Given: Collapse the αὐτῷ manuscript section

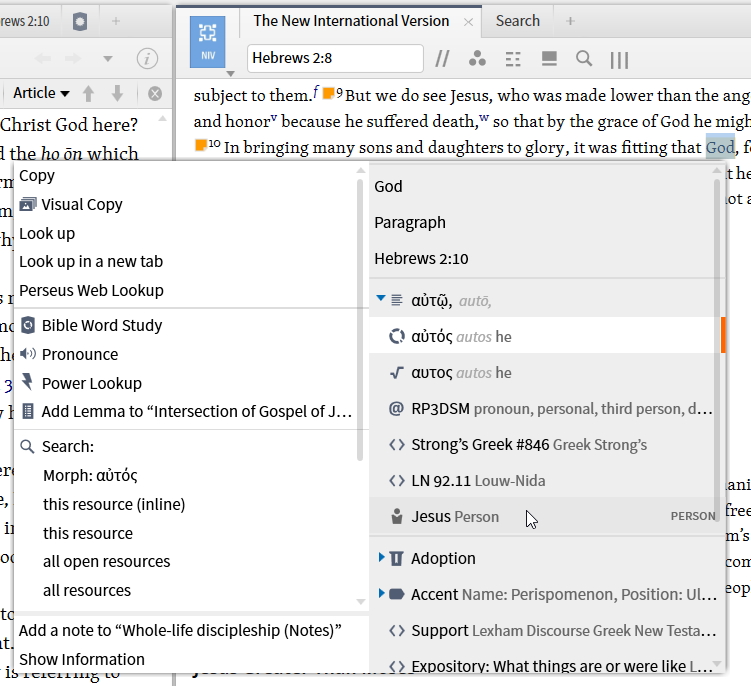Looking at the screenshot, I should tap(381, 299).
